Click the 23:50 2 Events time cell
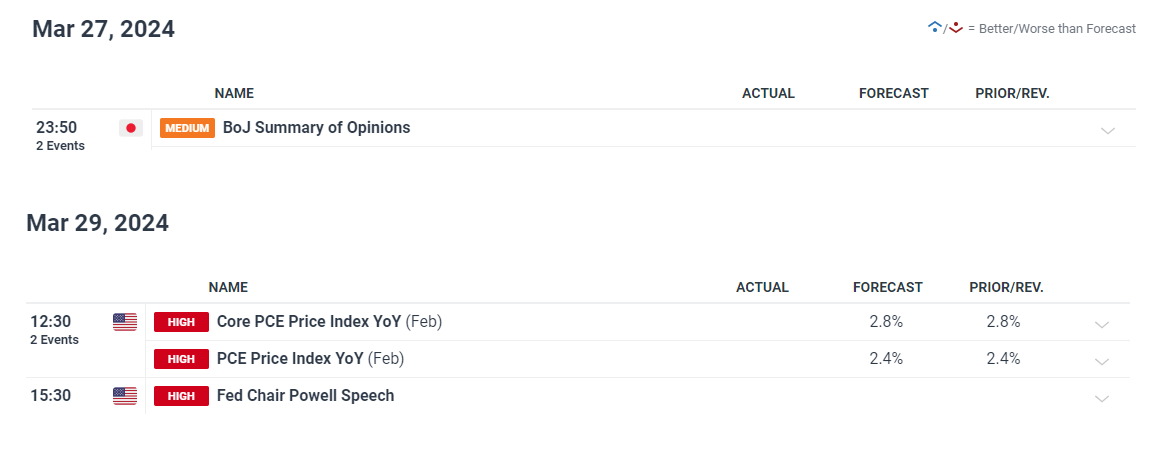Viewport: 1160px width, 476px height. [60, 135]
